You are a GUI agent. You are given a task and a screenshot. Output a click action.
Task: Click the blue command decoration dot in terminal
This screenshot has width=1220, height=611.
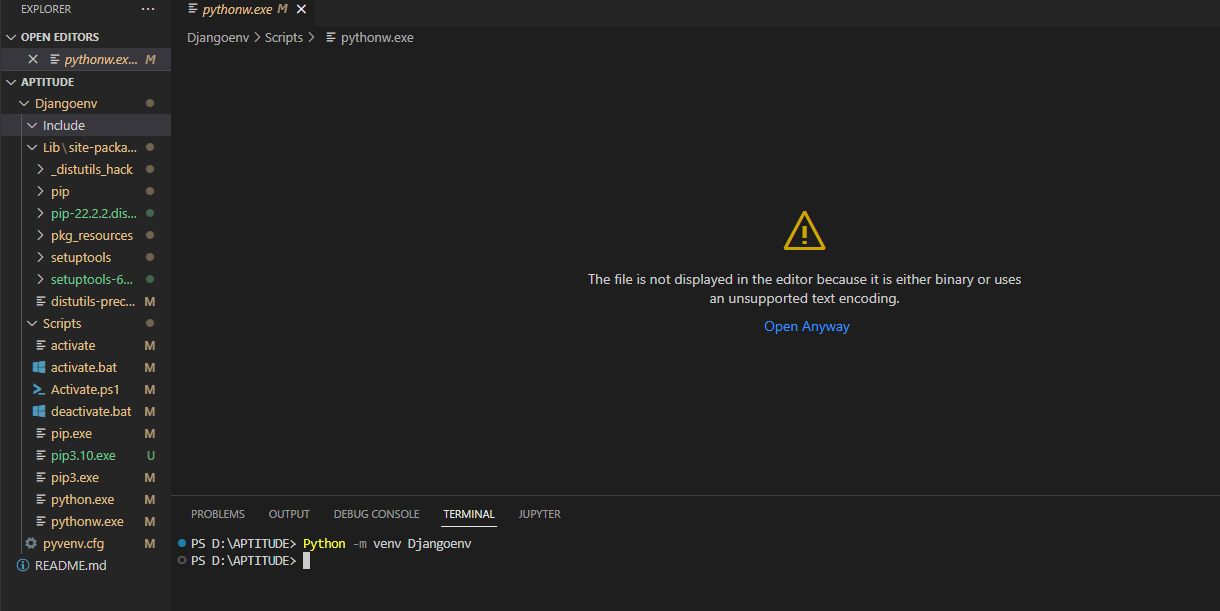coord(182,542)
